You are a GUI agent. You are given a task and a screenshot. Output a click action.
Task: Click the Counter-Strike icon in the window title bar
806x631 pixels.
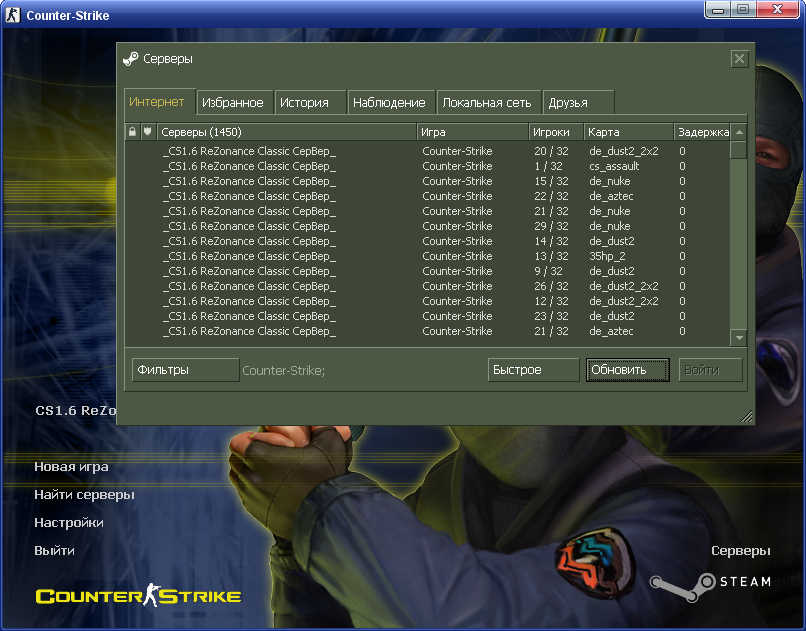click(x=12, y=15)
